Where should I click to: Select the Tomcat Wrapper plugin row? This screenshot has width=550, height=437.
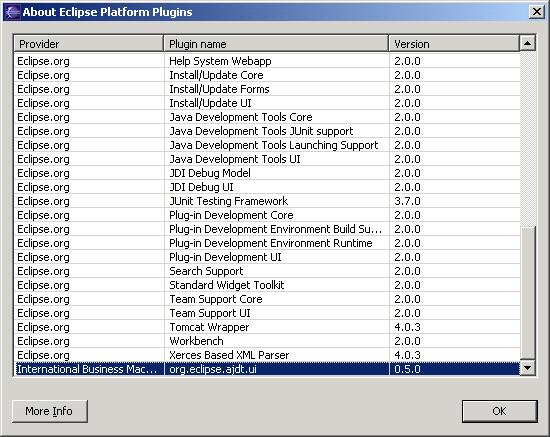click(x=267, y=327)
